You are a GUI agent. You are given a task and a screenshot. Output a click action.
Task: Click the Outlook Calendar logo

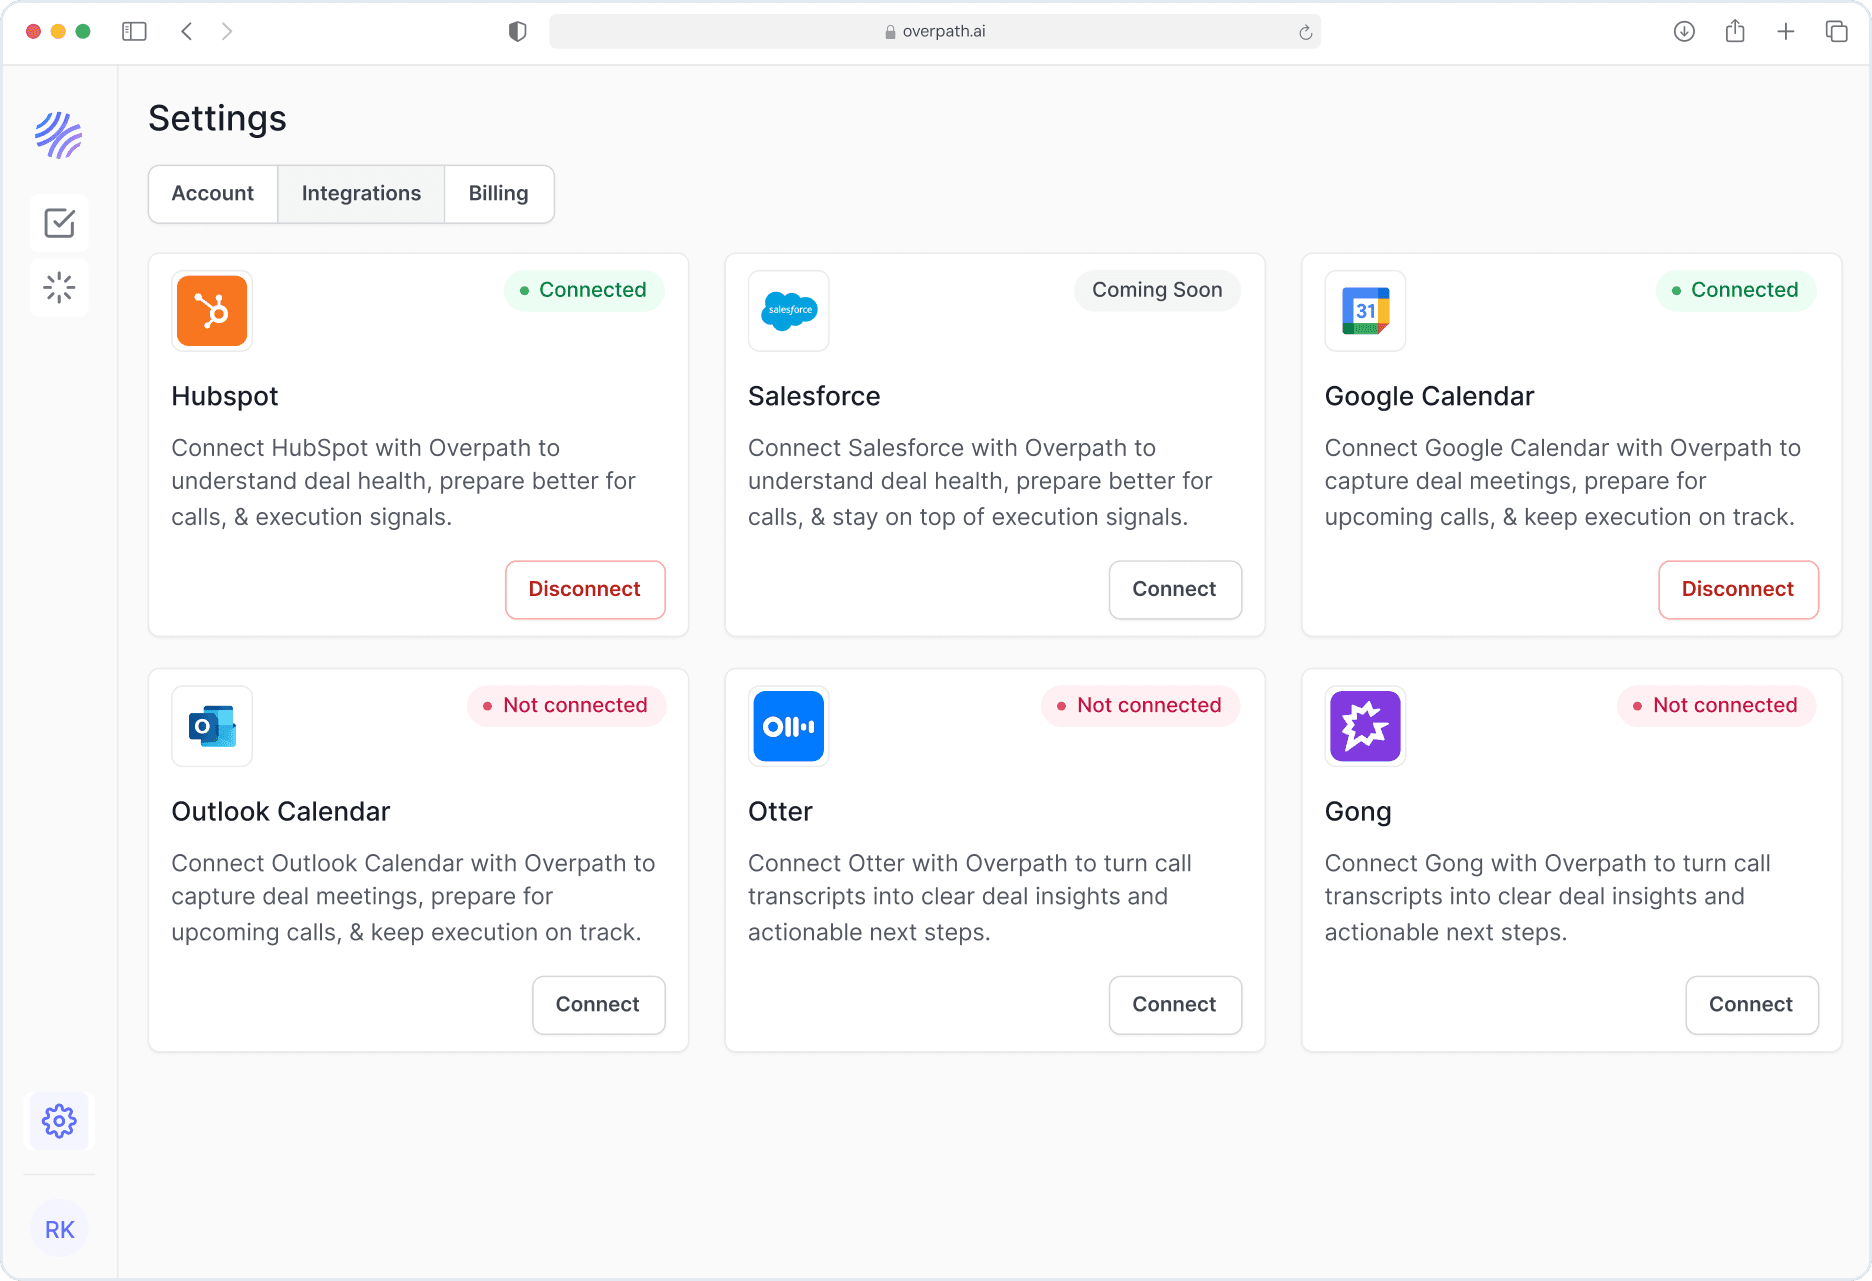pyautogui.click(x=212, y=726)
